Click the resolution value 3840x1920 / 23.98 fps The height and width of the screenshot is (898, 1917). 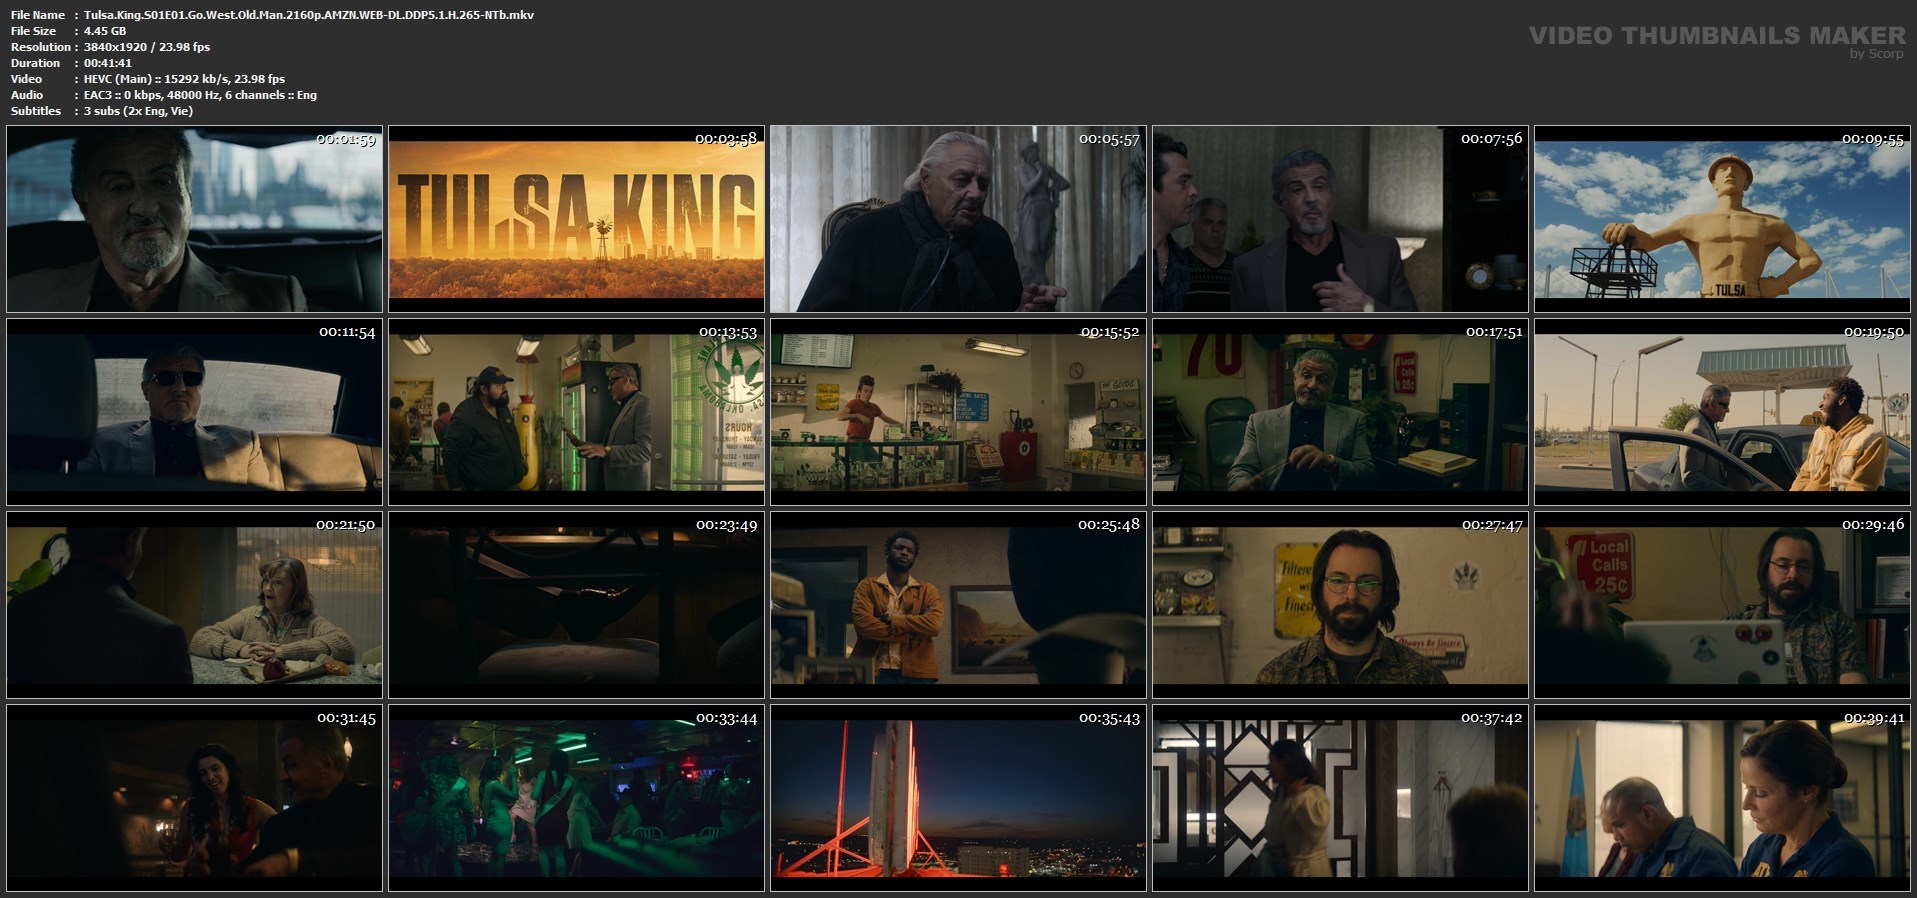(147, 47)
